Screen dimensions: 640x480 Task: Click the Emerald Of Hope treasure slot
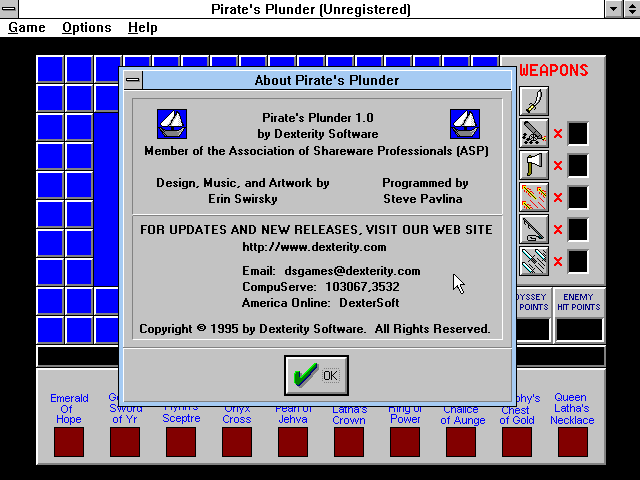click(x=69, y=442)
